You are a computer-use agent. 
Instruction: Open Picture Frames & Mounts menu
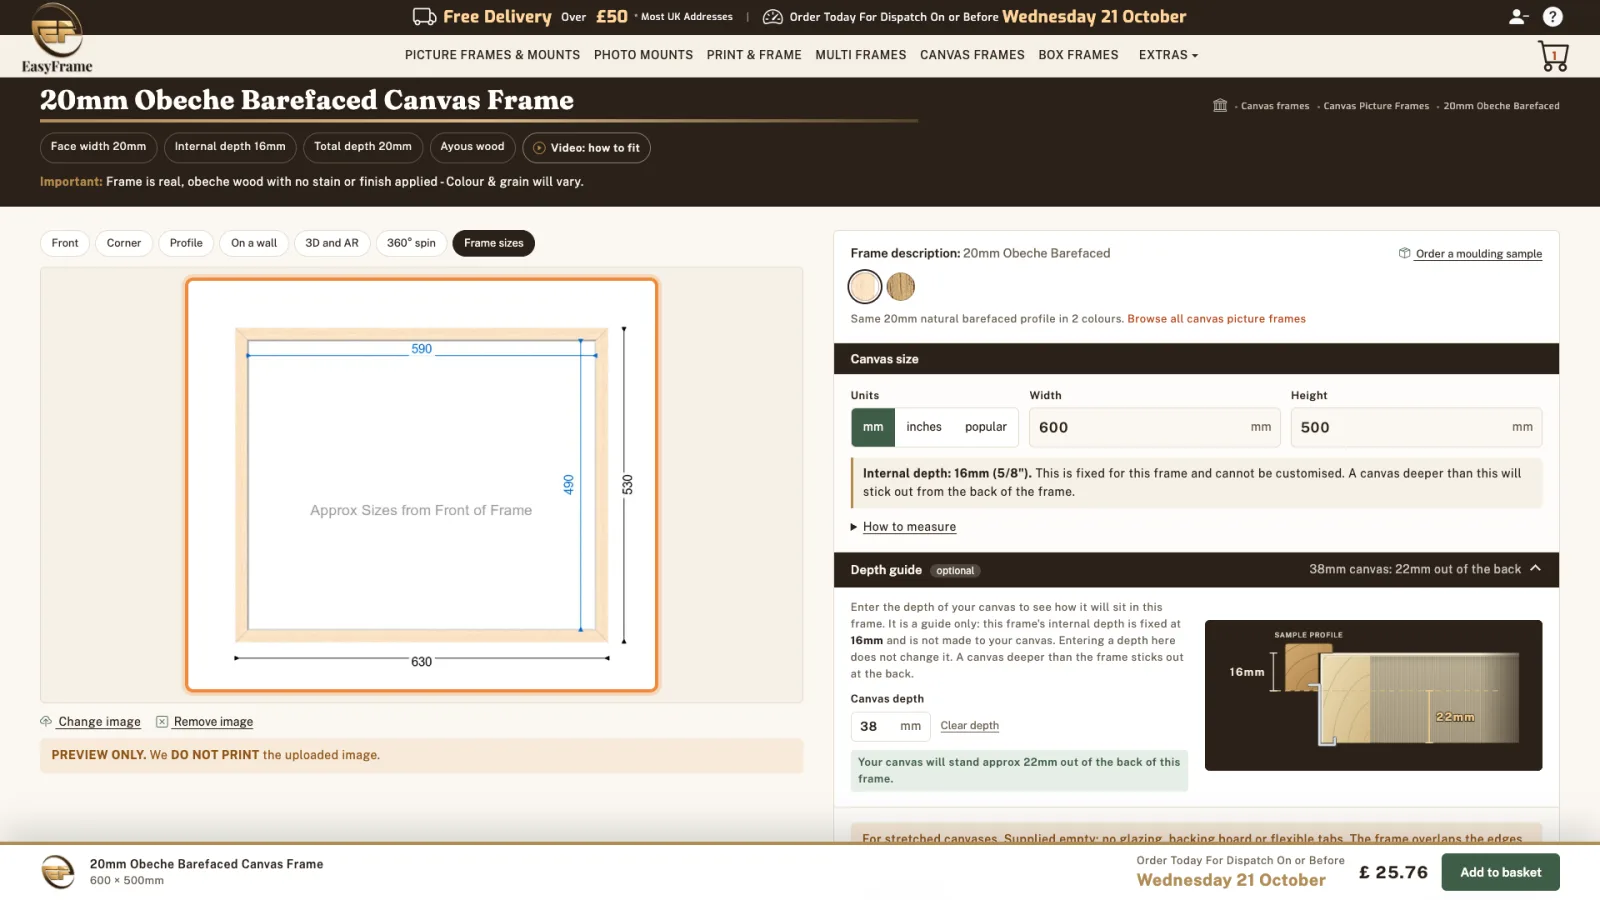coord(492,55)
